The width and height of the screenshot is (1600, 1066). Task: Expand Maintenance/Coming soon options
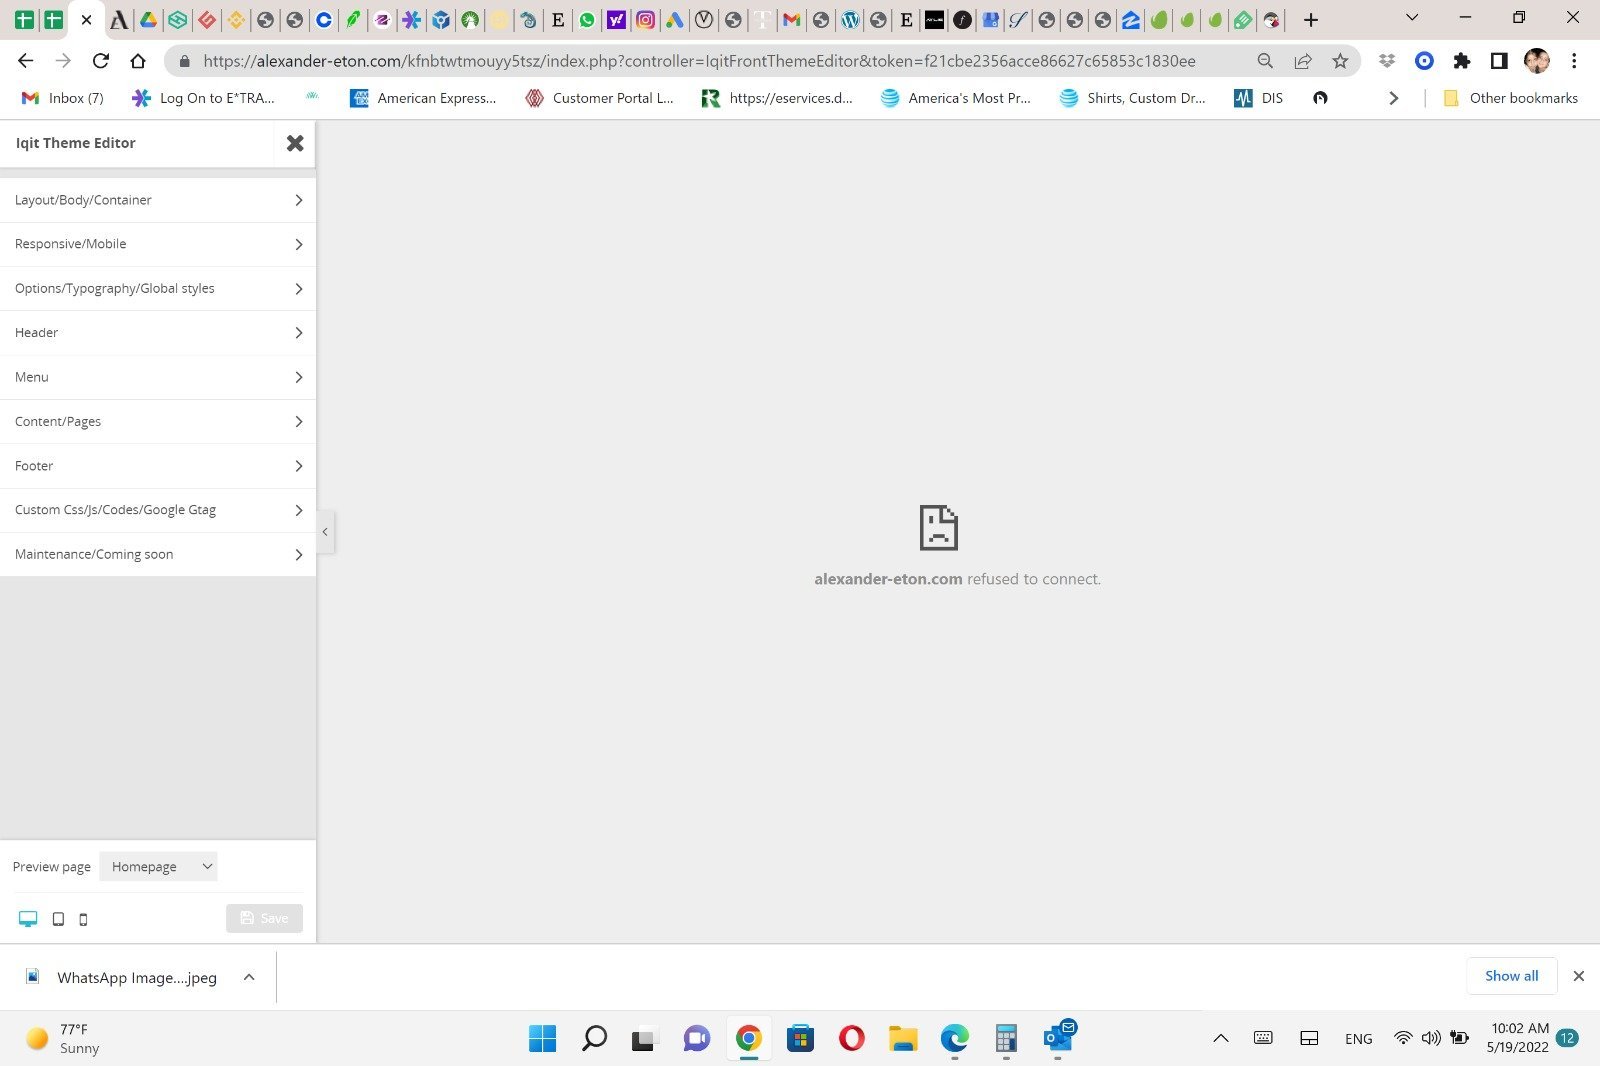point(158,554)
